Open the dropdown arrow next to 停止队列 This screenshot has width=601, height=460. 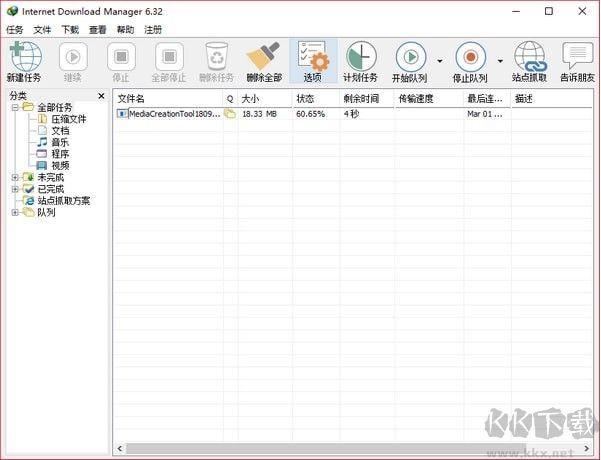click(x=500, y=61)
